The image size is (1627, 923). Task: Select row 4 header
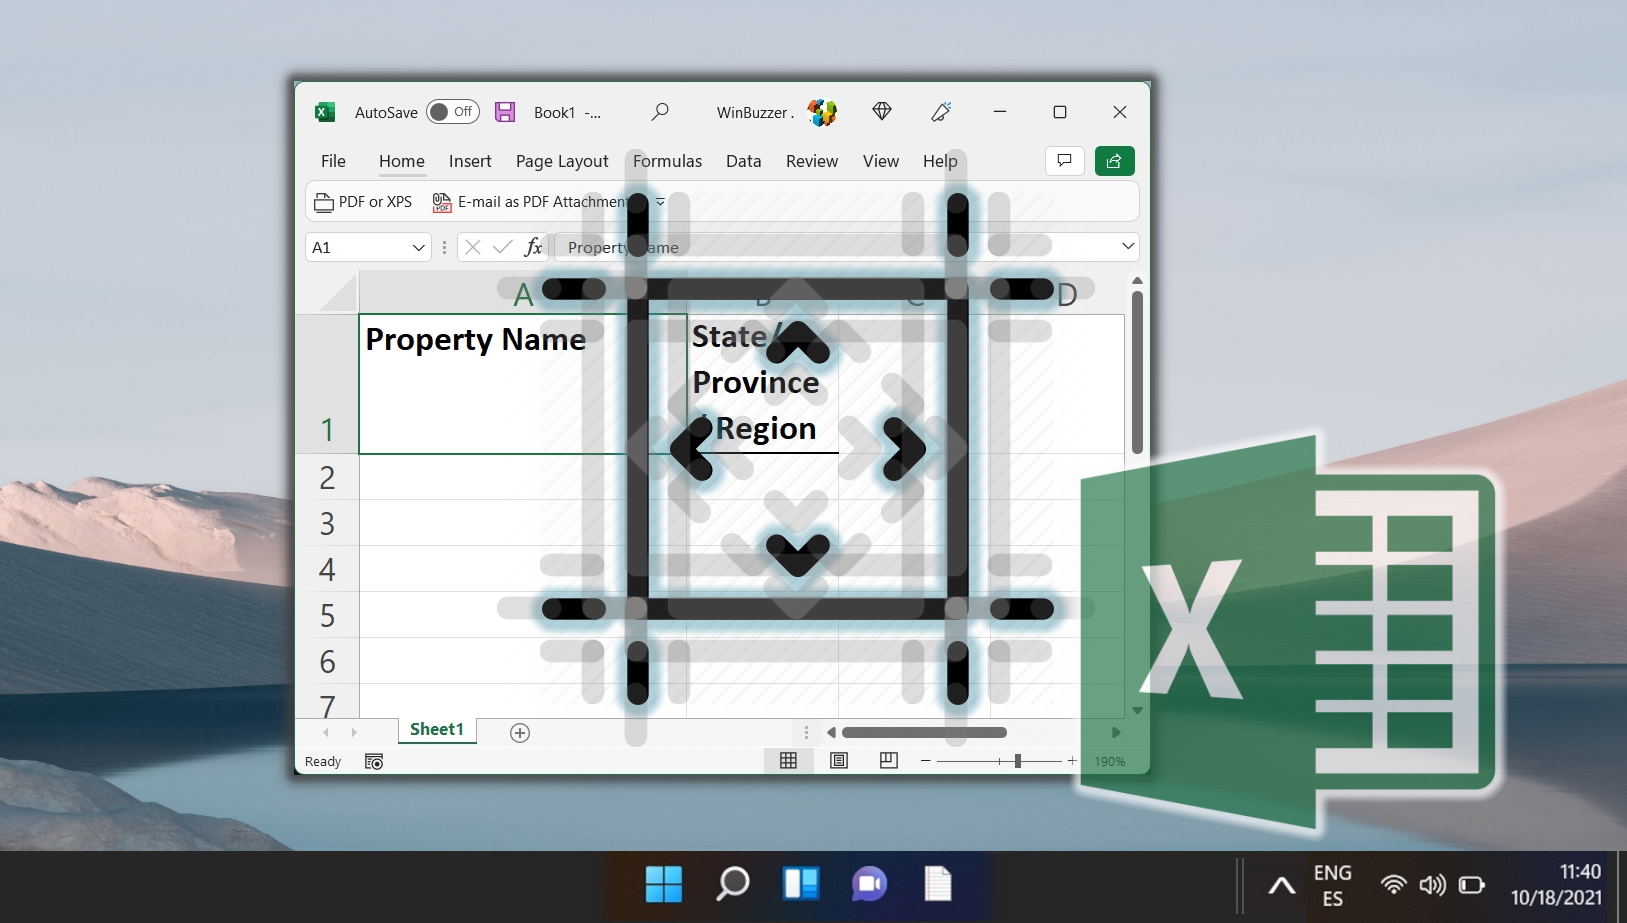tap(327, 569)
